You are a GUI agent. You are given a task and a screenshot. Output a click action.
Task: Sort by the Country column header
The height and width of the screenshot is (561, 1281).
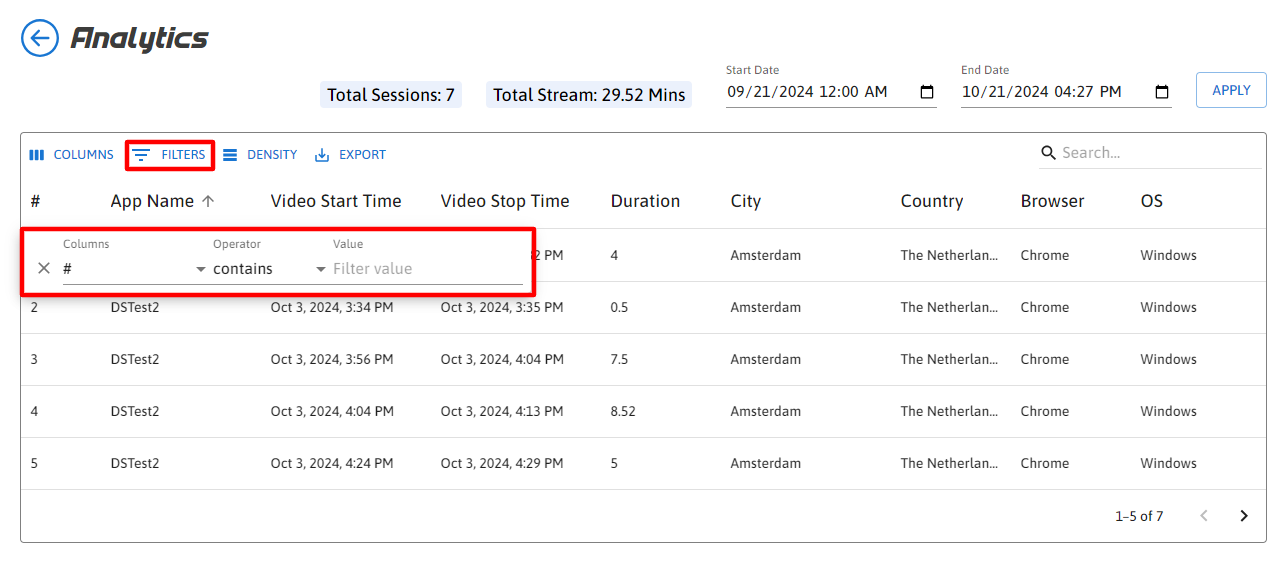(931, 201)
